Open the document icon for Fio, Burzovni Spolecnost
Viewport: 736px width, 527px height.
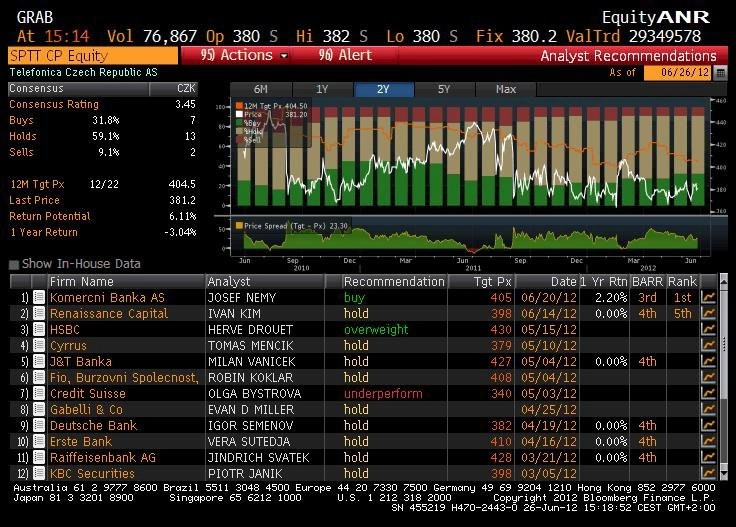click(39, 377)
